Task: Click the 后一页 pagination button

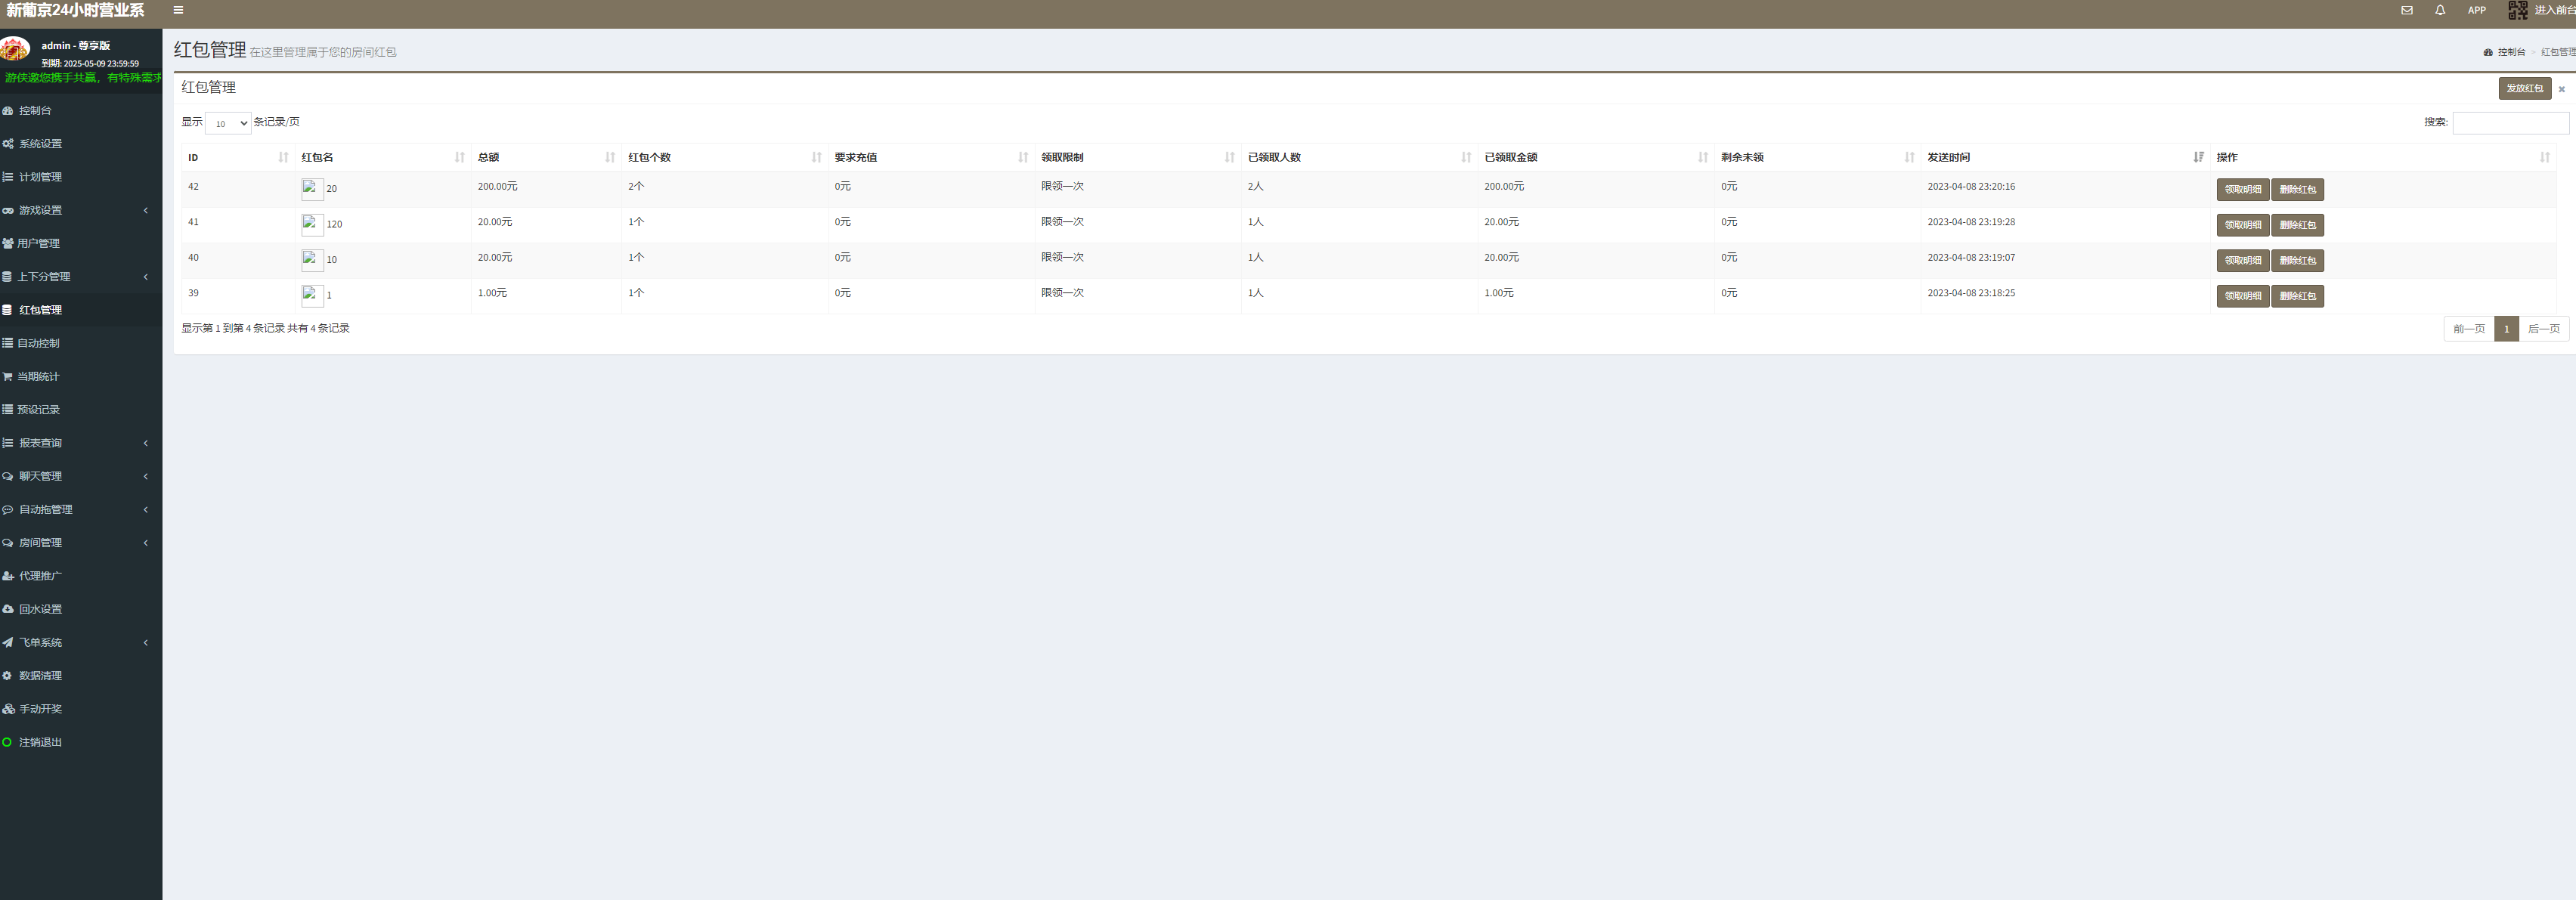Action: point(2543,329)
